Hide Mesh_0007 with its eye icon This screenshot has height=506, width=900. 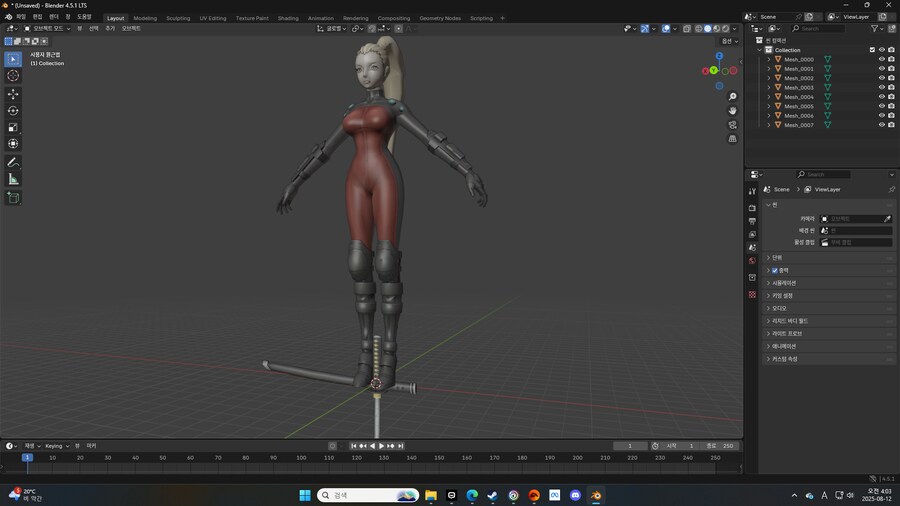[x=882, y=124]
